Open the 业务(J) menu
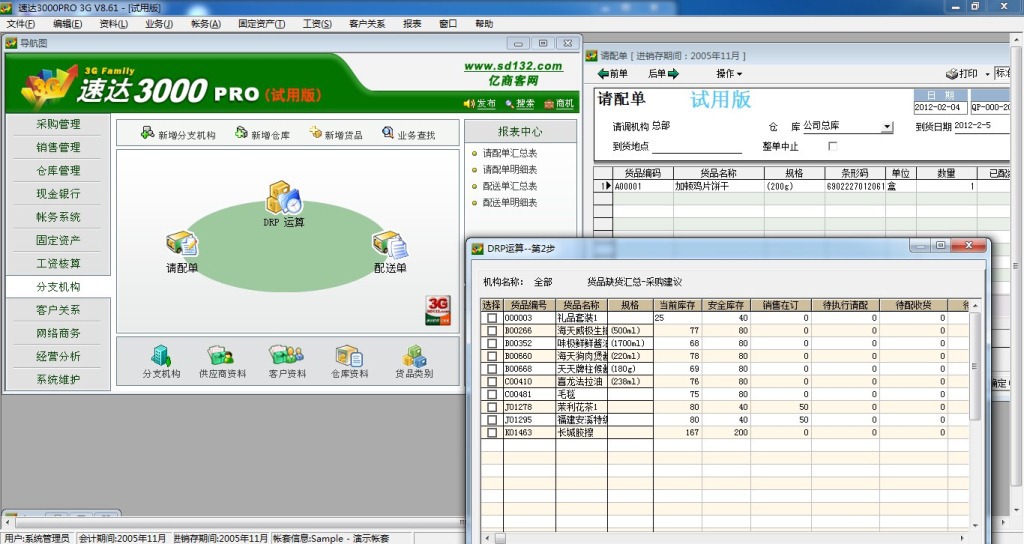The width and height of the screenshot is (1024, 544). point(159,24)
